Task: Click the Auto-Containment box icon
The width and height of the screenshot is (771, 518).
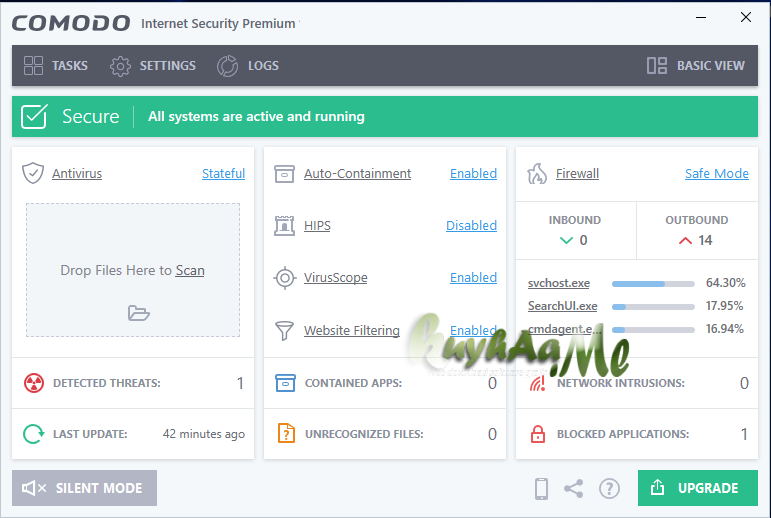Action: tap(284, 174)
